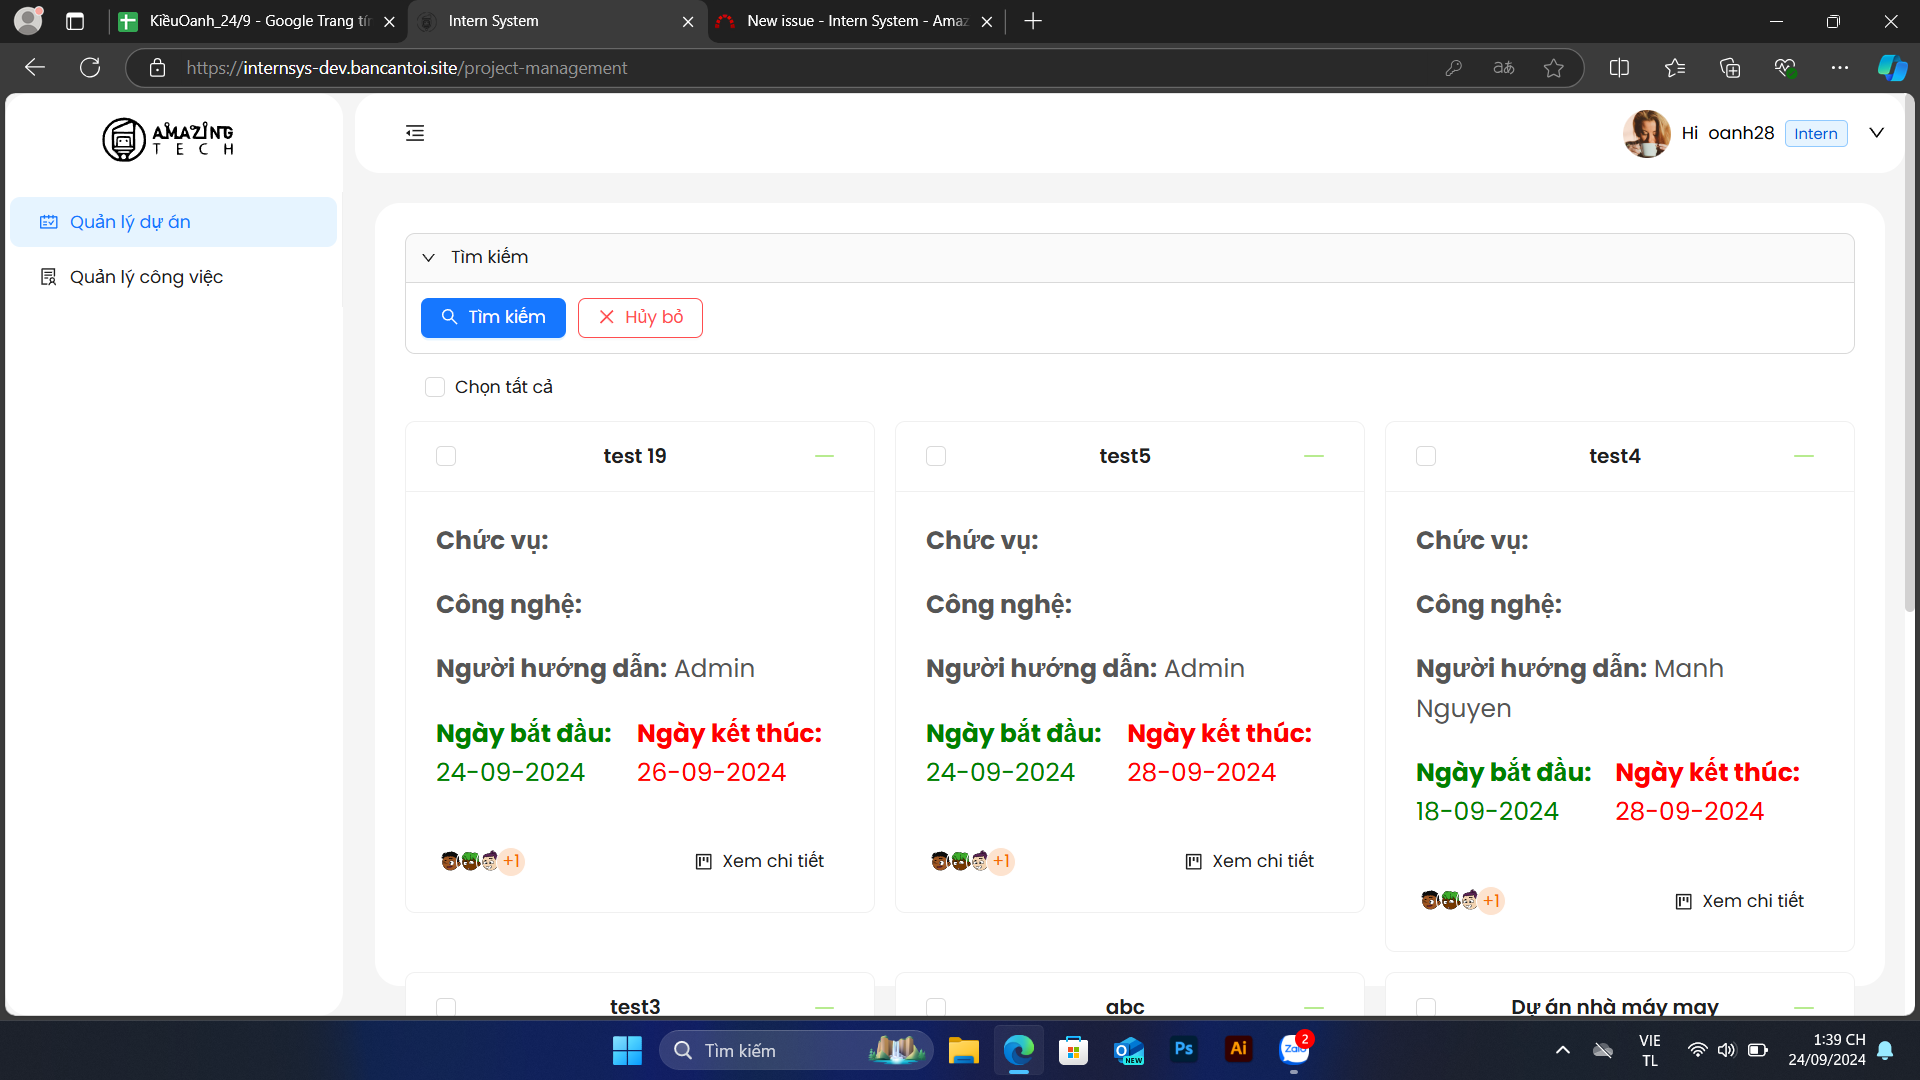Collapse the Tìm kiếm search panel
Image resolution: width=1920 pixels, height=1080 pixels.
point(429,257)
